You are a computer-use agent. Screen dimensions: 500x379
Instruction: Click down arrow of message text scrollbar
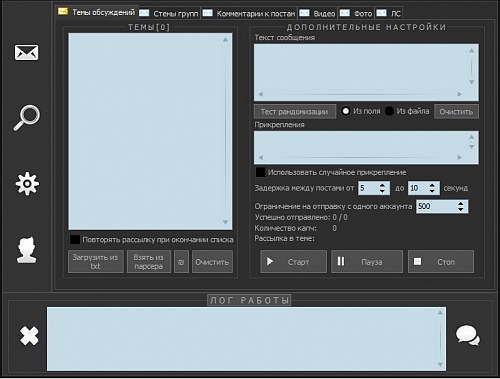coord(472,82)
